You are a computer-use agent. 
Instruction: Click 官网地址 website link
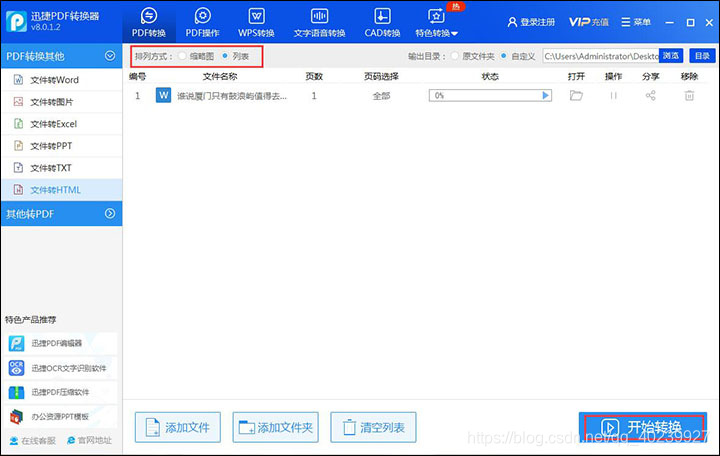tap(89, 440)
